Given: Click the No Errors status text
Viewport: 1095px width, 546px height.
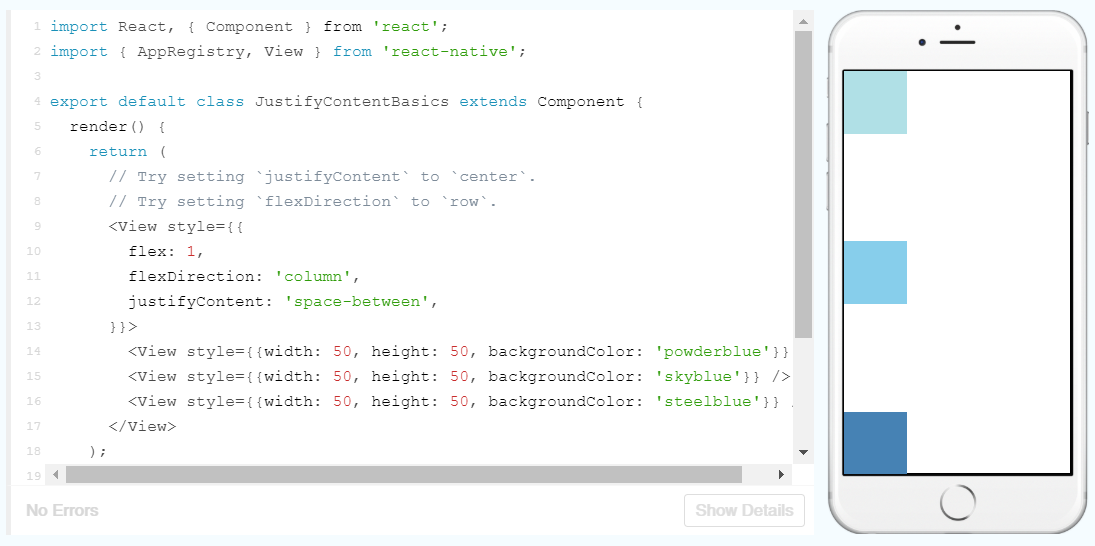Looking at the screenshot, I should 62,510.
